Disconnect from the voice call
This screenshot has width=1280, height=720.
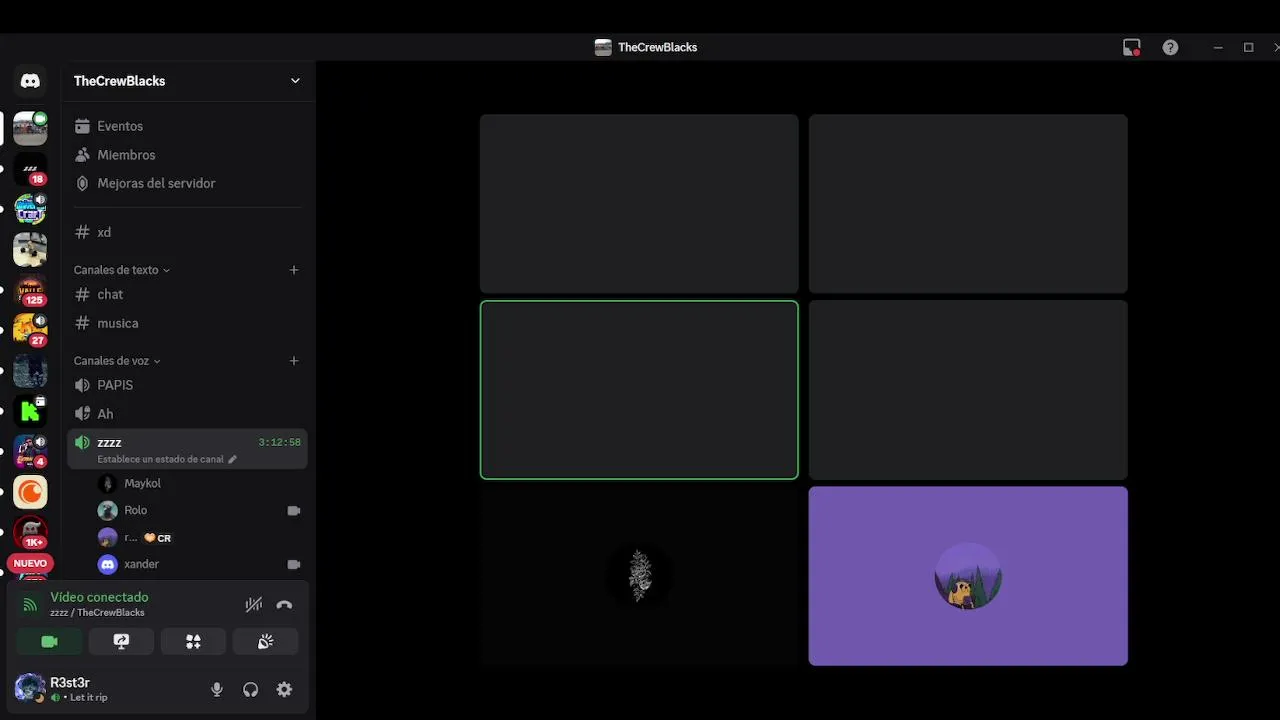[x=284, y=604]
